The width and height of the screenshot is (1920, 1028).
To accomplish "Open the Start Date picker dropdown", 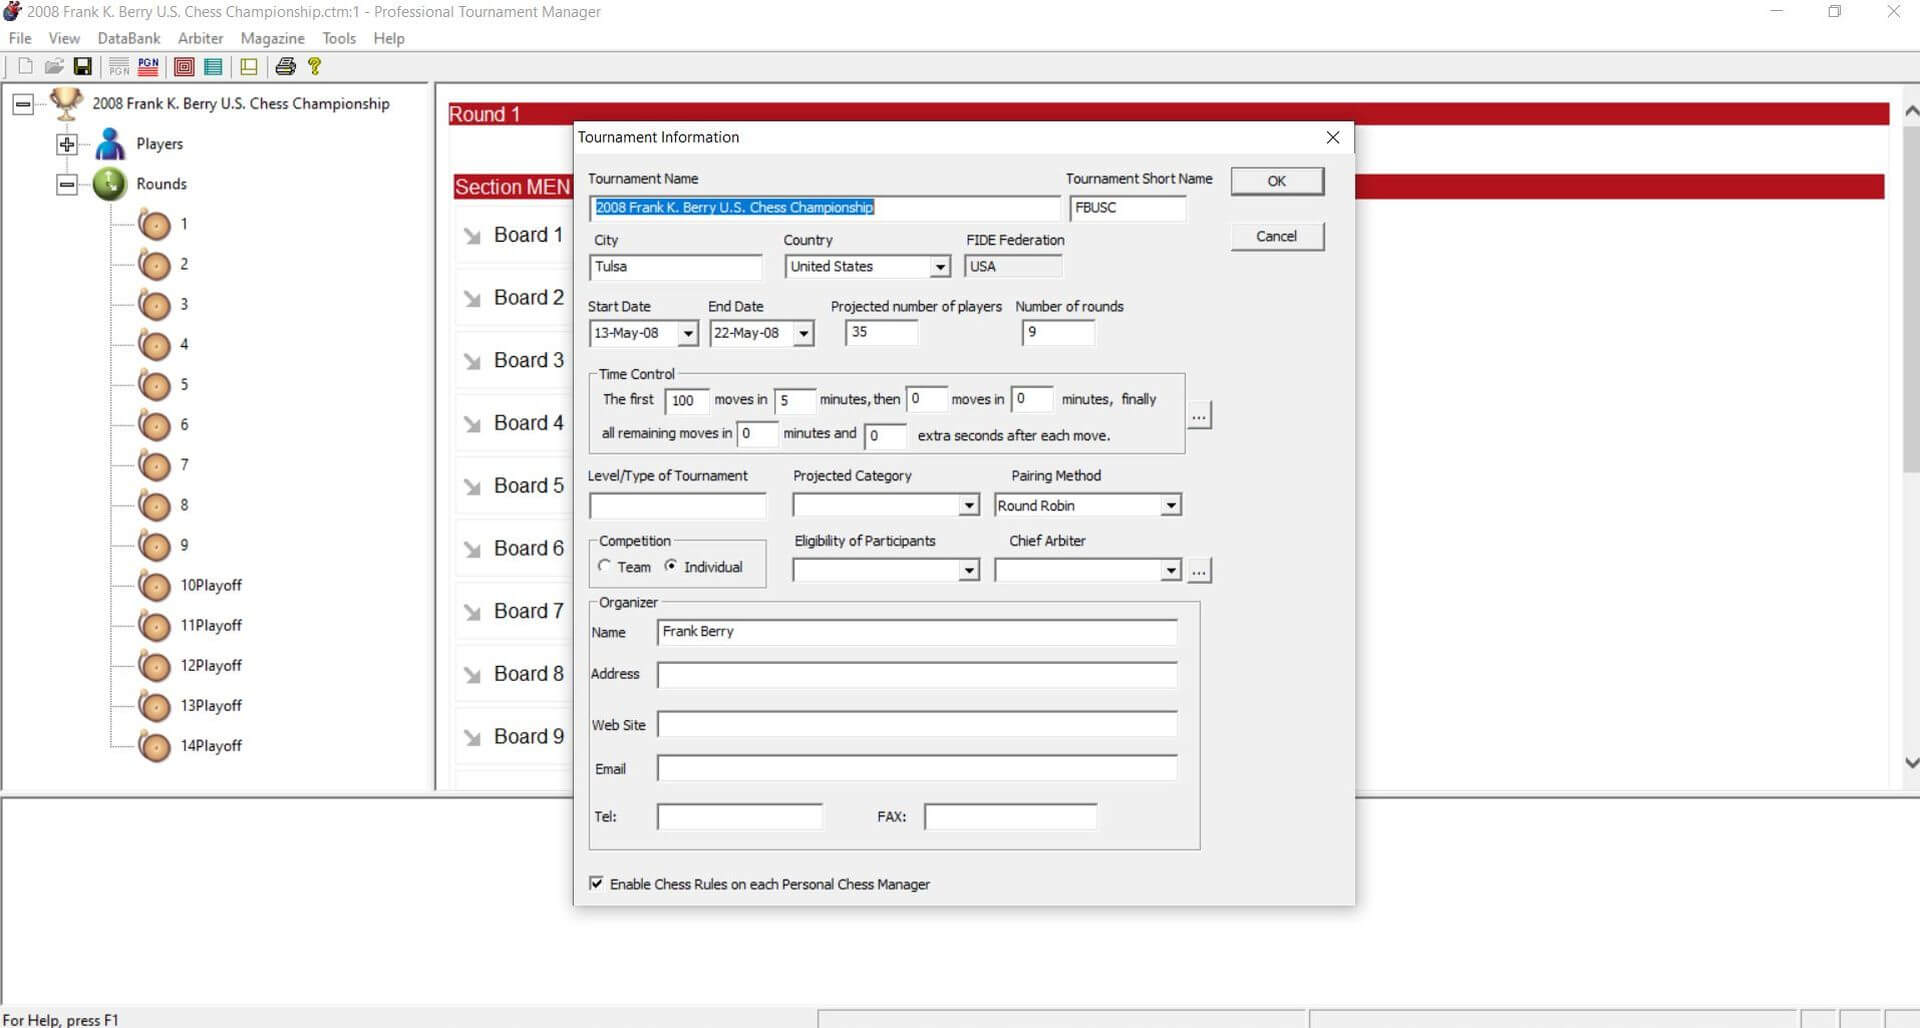I will (x=688, y=333).
